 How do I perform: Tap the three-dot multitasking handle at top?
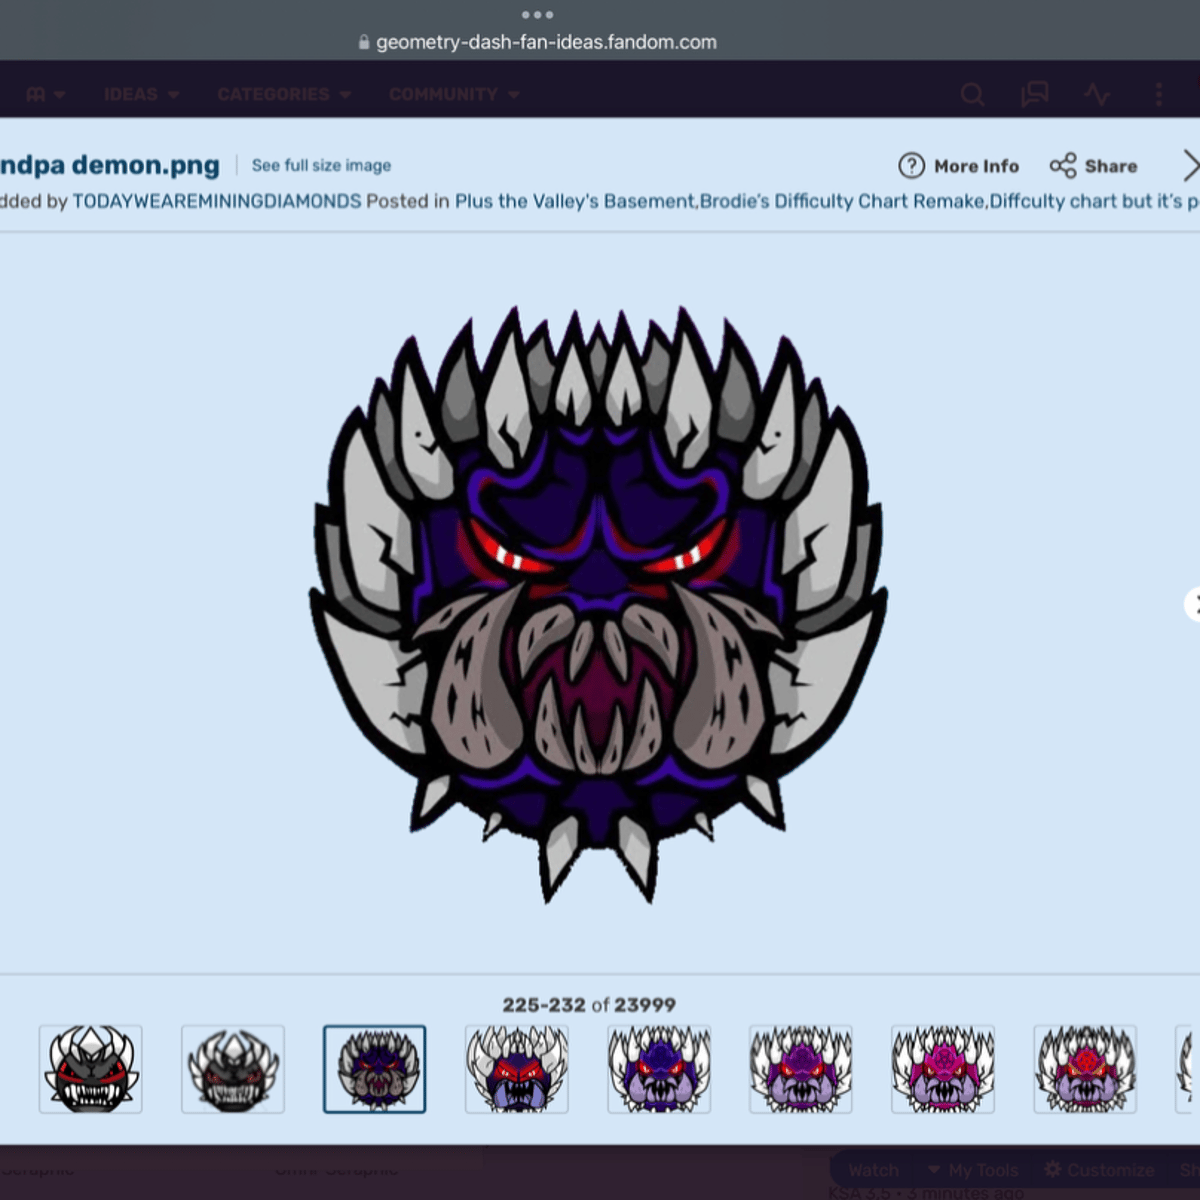[537, 14]
